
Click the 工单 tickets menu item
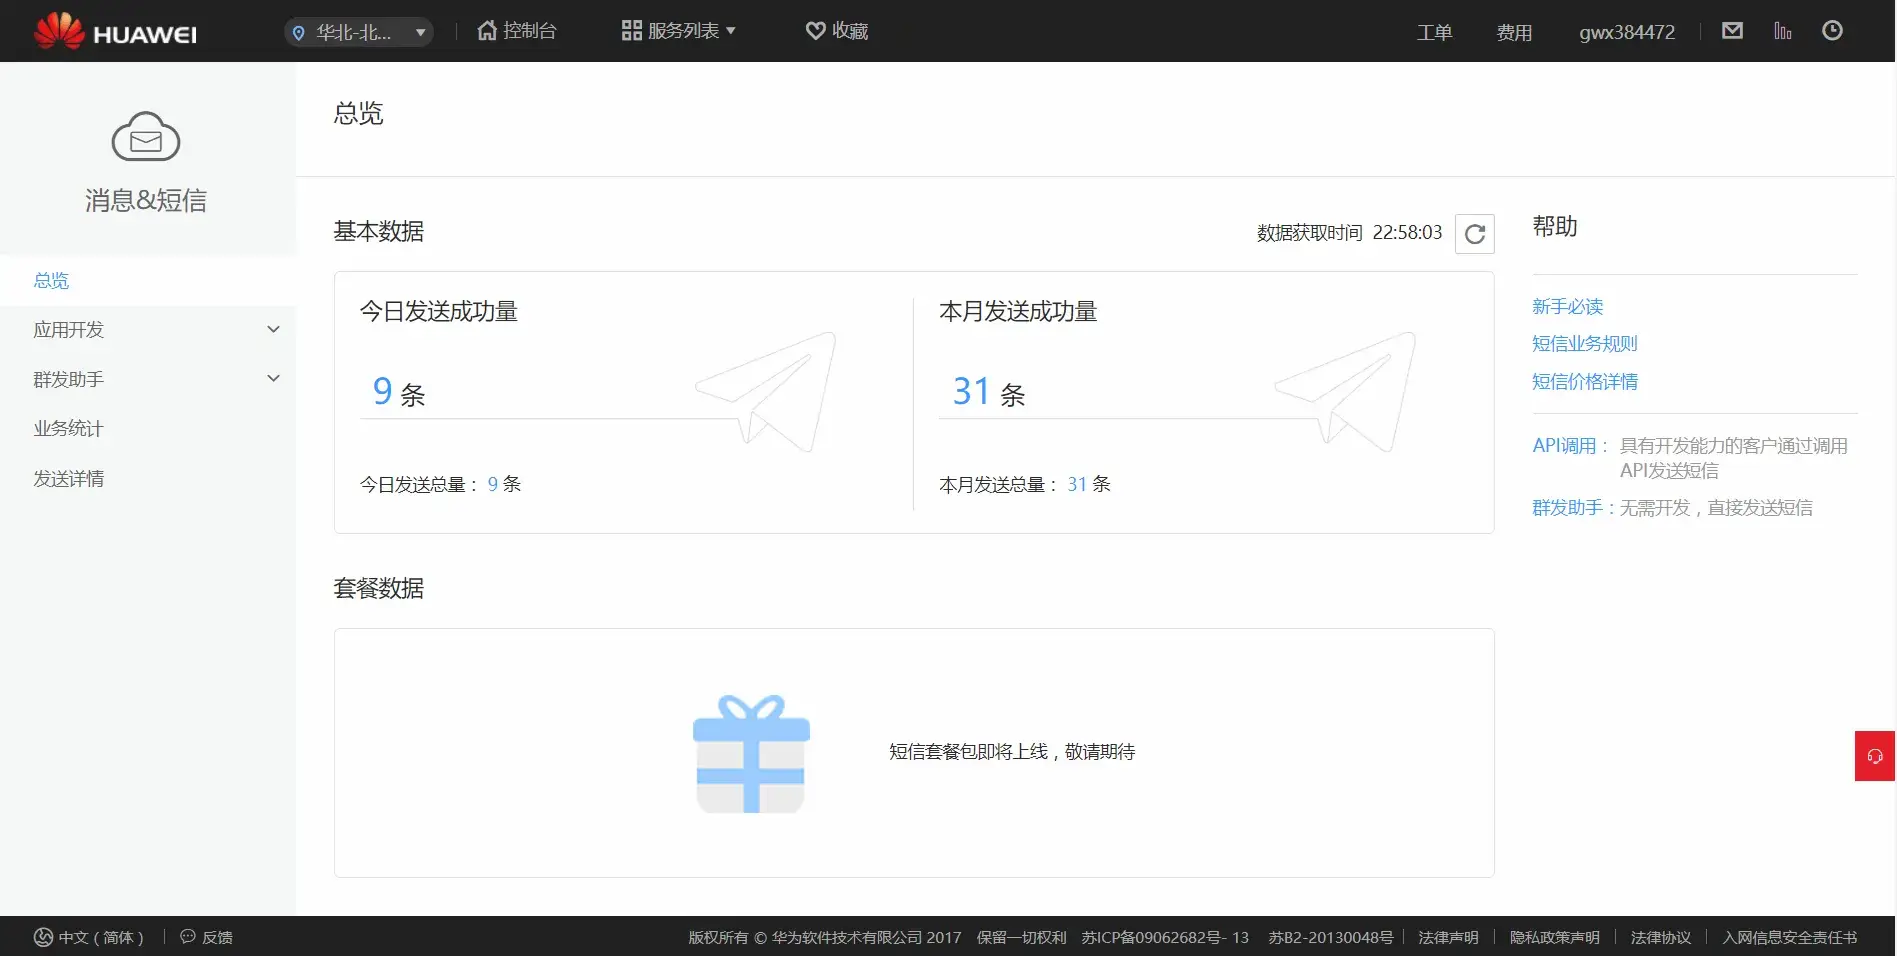[1434, 33]
